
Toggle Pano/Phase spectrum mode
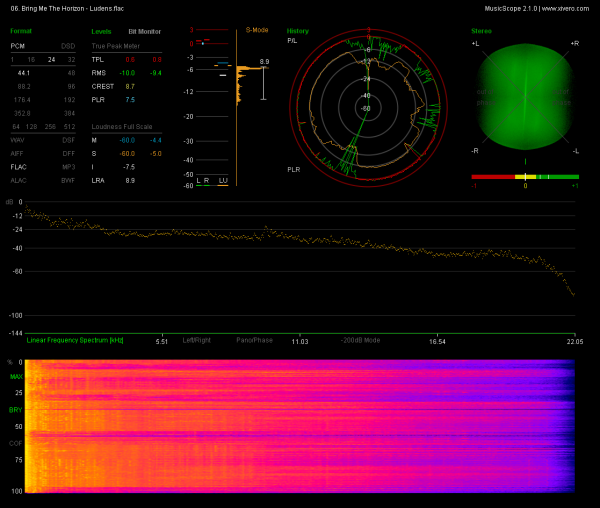[254, 340]
